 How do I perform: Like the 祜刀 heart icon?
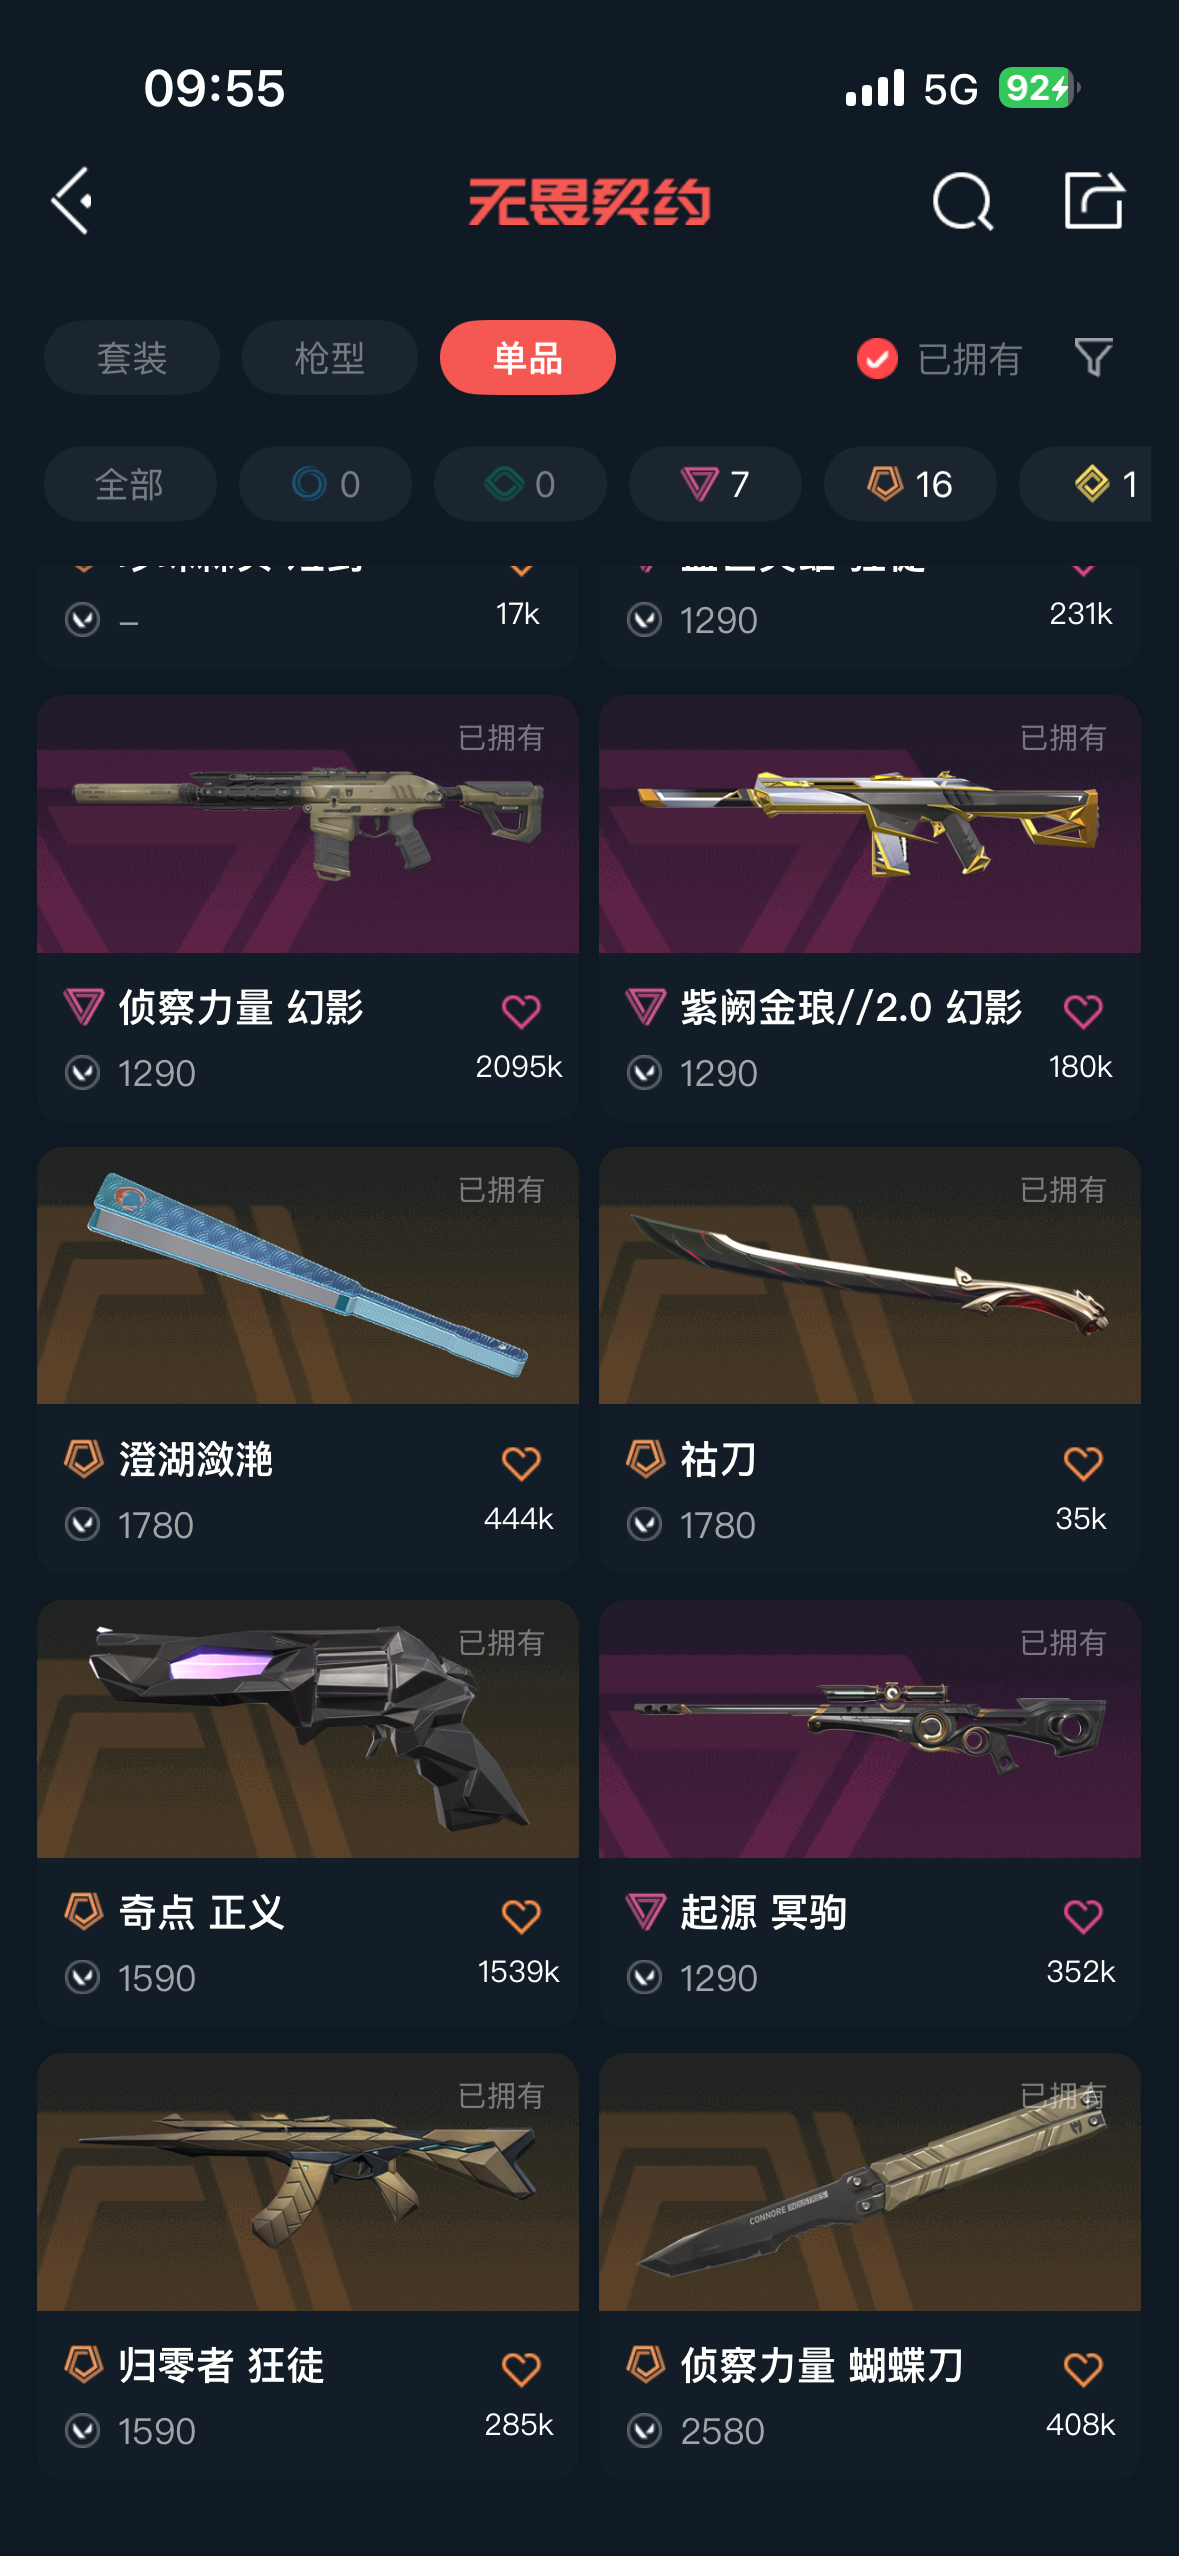(x=1083, y=1463)
